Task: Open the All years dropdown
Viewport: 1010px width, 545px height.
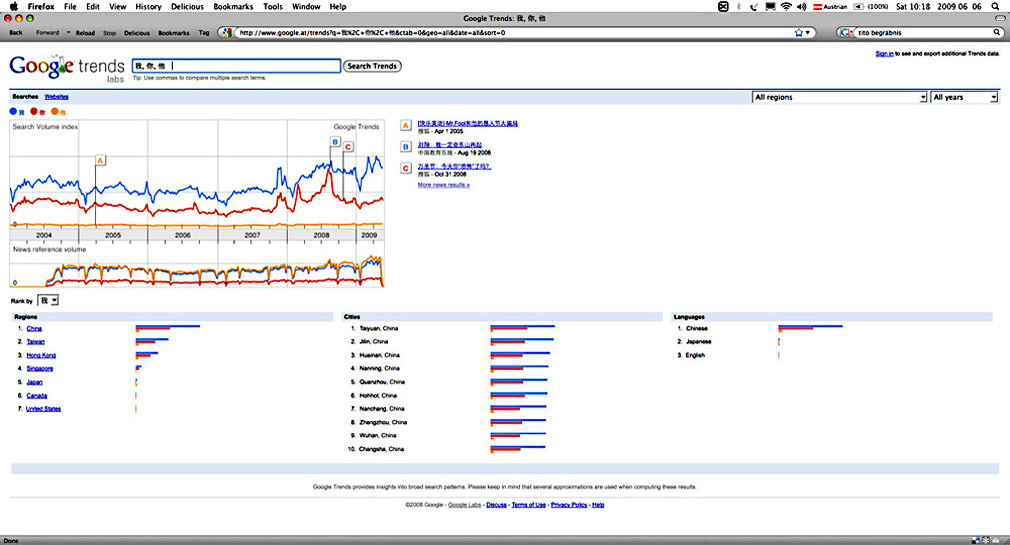Action: [964, 97]
